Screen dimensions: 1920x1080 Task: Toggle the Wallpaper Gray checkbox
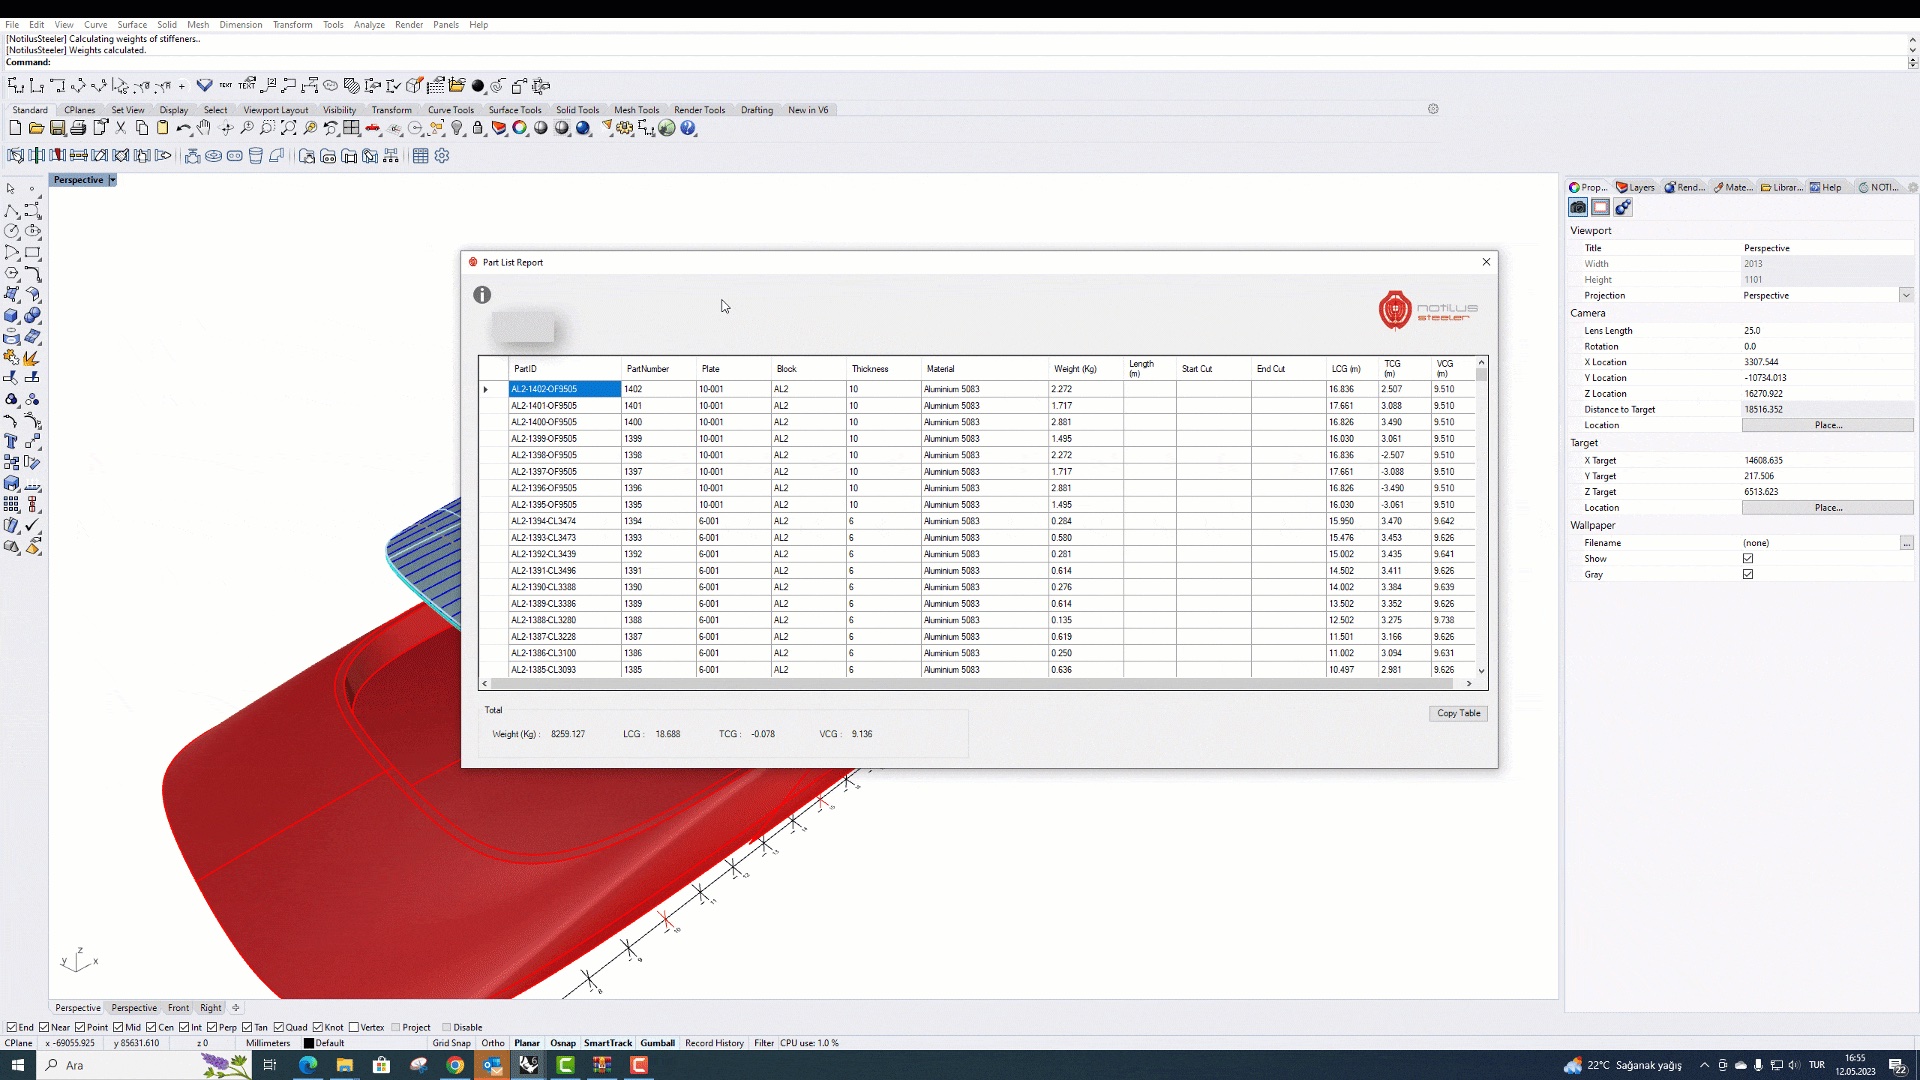coord(1748,575)
